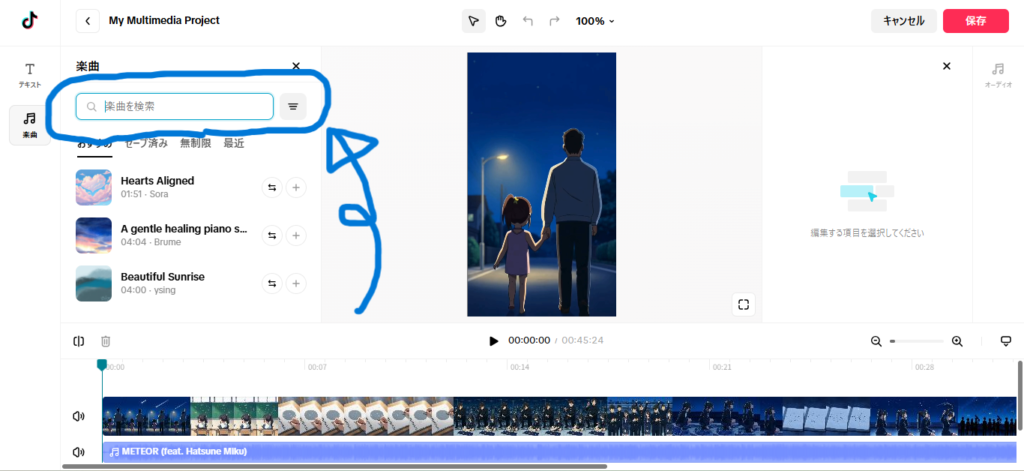This screenshot has height=471, width=1024.
Task: Mute the METEOR audio track
Action: 79,452
